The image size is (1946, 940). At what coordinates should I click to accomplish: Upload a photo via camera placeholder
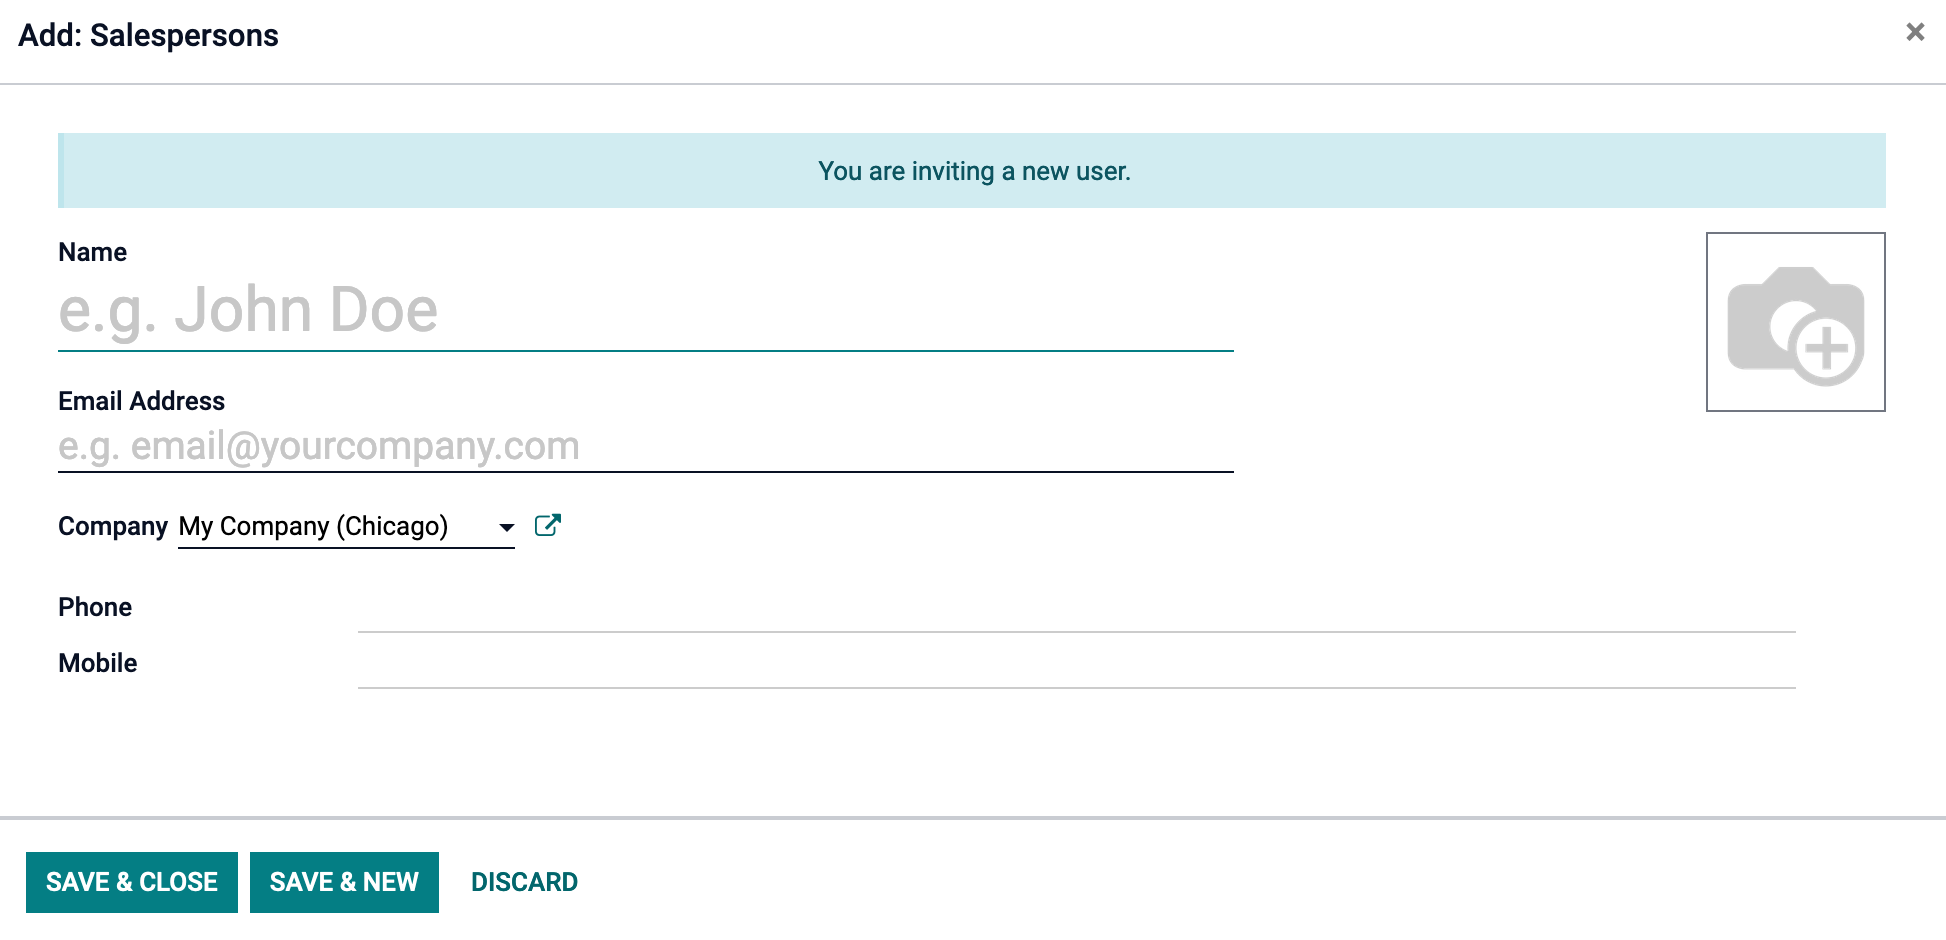1795,322
